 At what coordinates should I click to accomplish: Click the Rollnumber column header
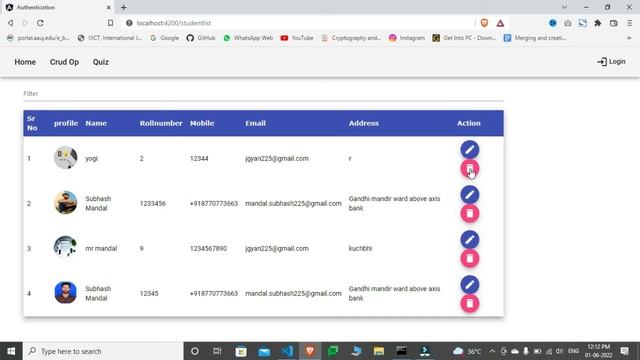coord(161,123)
